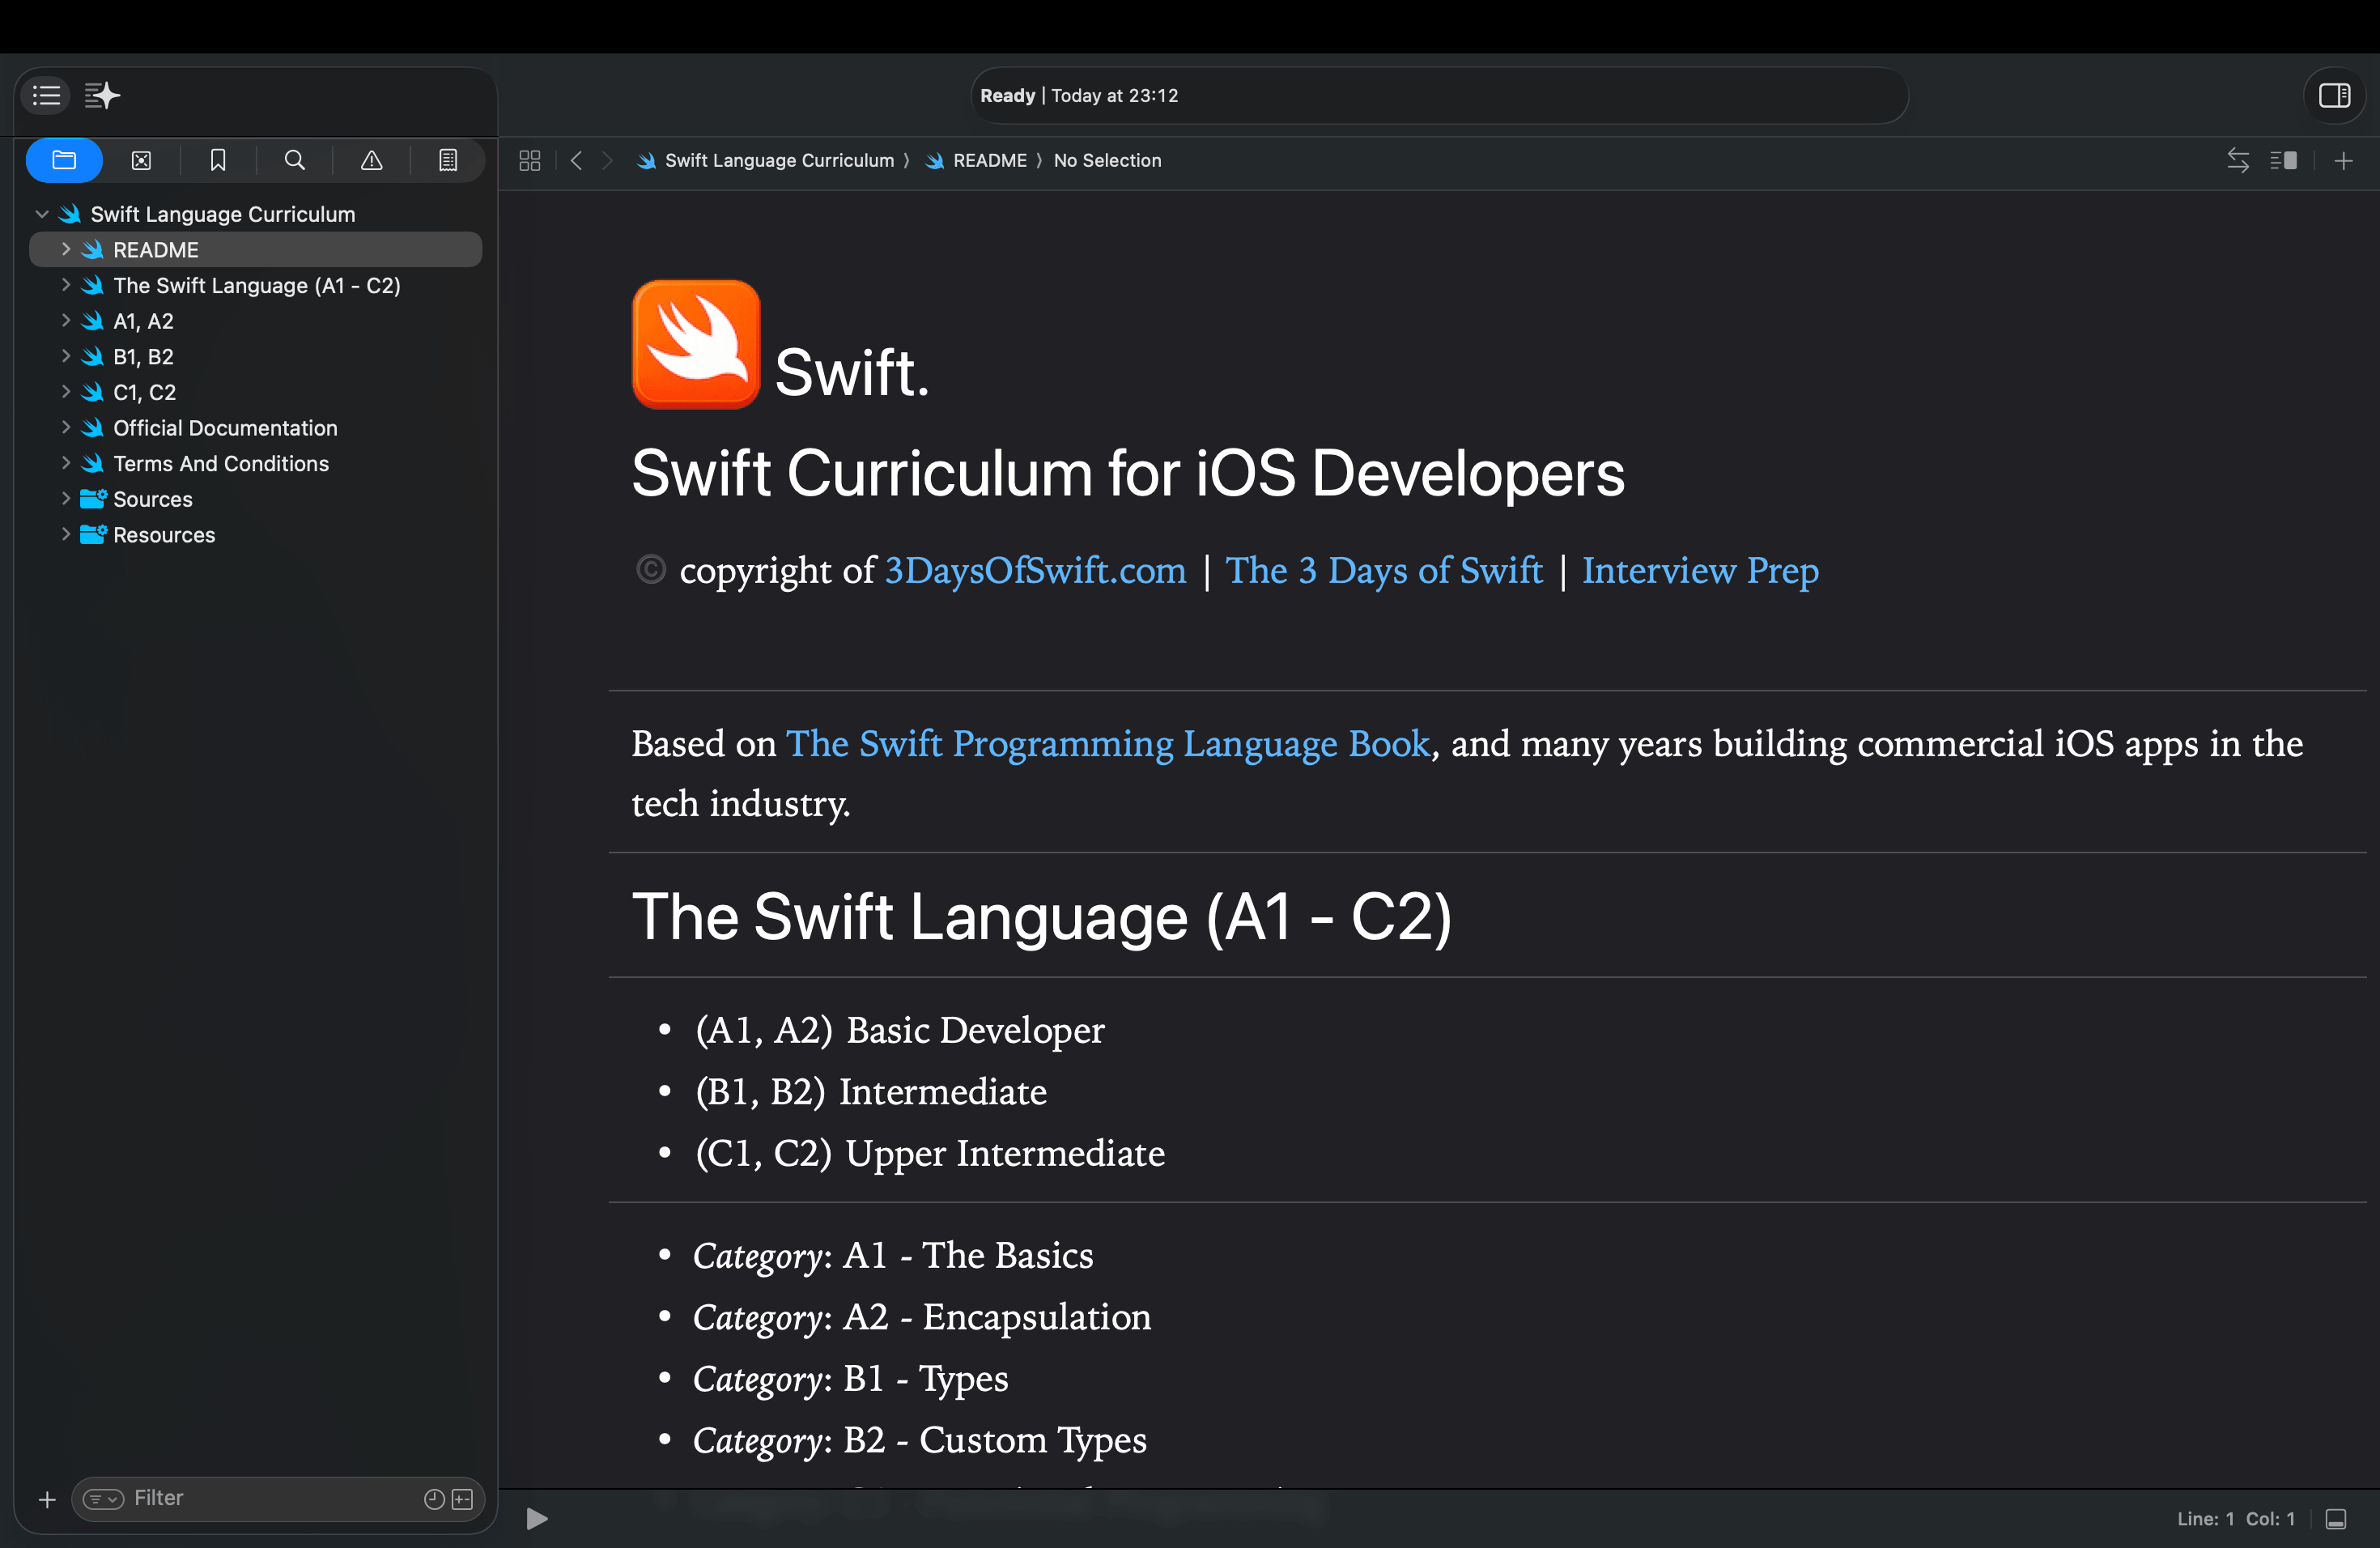Viewport: 2380px width, 1548px height.
Task: Open the Find navigator with magnifying glass
Action: (x=294, y=160)
